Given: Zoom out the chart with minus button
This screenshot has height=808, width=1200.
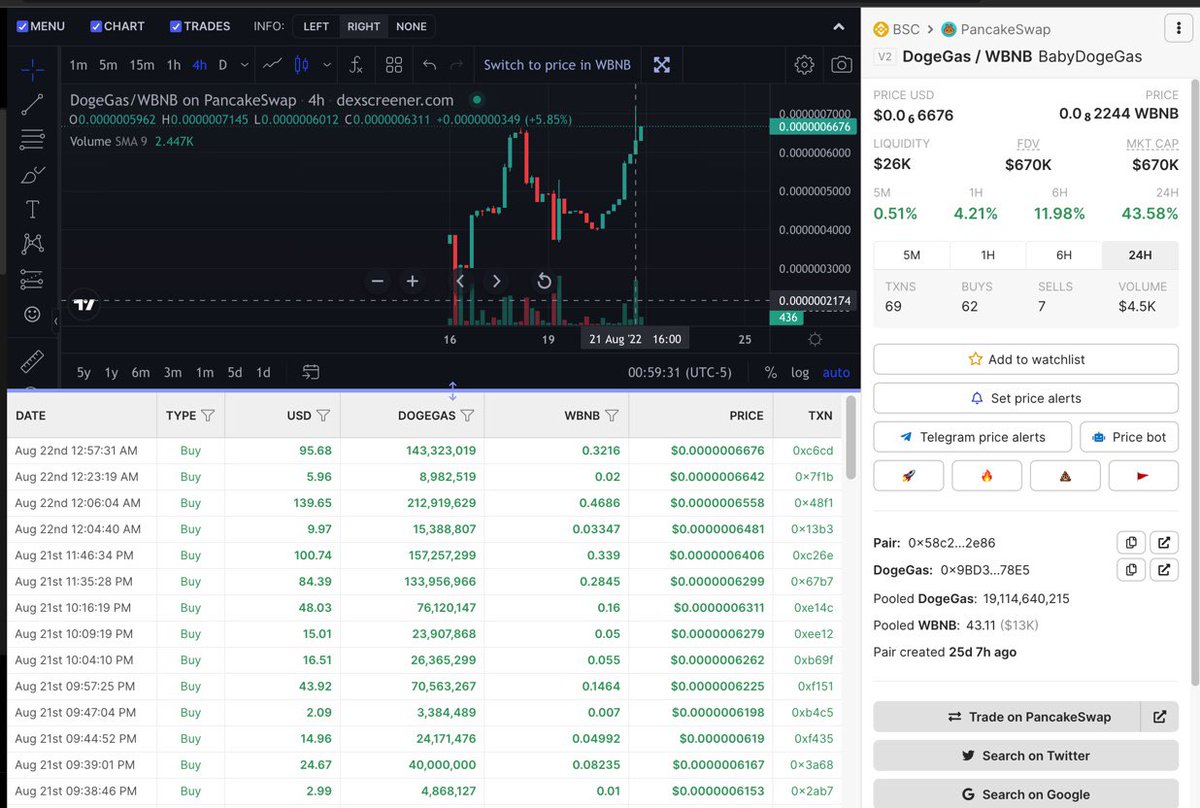Looking at the screenshot, I should [377, 281].
